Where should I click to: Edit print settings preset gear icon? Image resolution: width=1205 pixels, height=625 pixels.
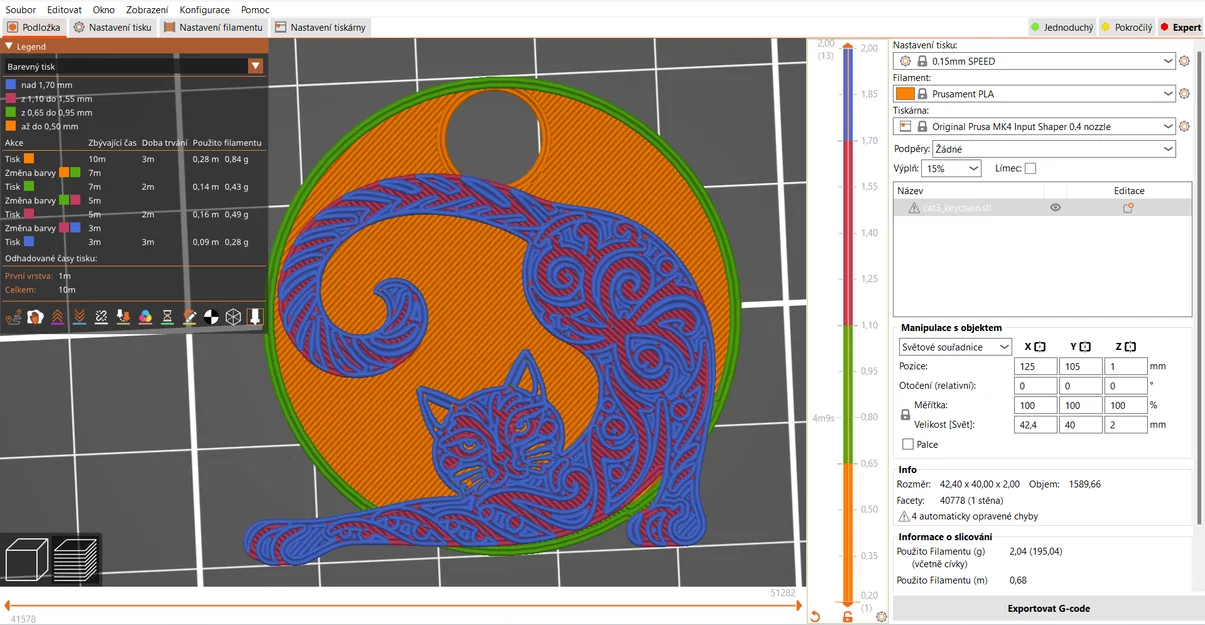(x=1185, y=61)
